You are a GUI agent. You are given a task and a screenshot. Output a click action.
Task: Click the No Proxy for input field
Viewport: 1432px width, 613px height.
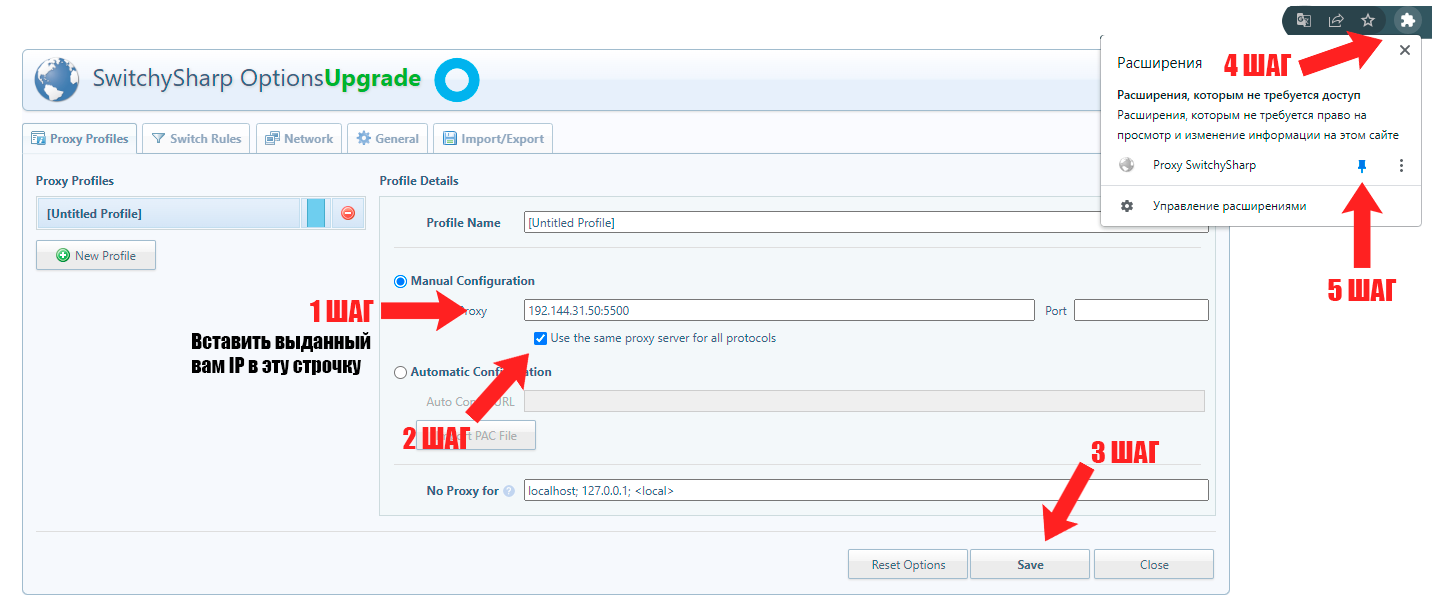pos(866,491)
